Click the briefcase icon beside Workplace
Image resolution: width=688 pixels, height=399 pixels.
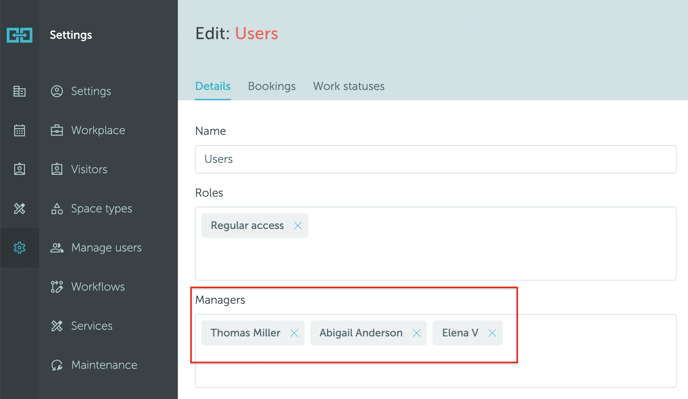[57, 130]
